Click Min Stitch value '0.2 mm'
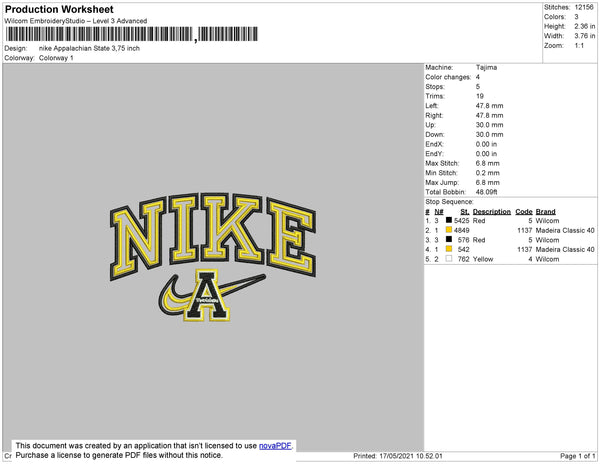This screenshot has width=600, height=464. 488,173
